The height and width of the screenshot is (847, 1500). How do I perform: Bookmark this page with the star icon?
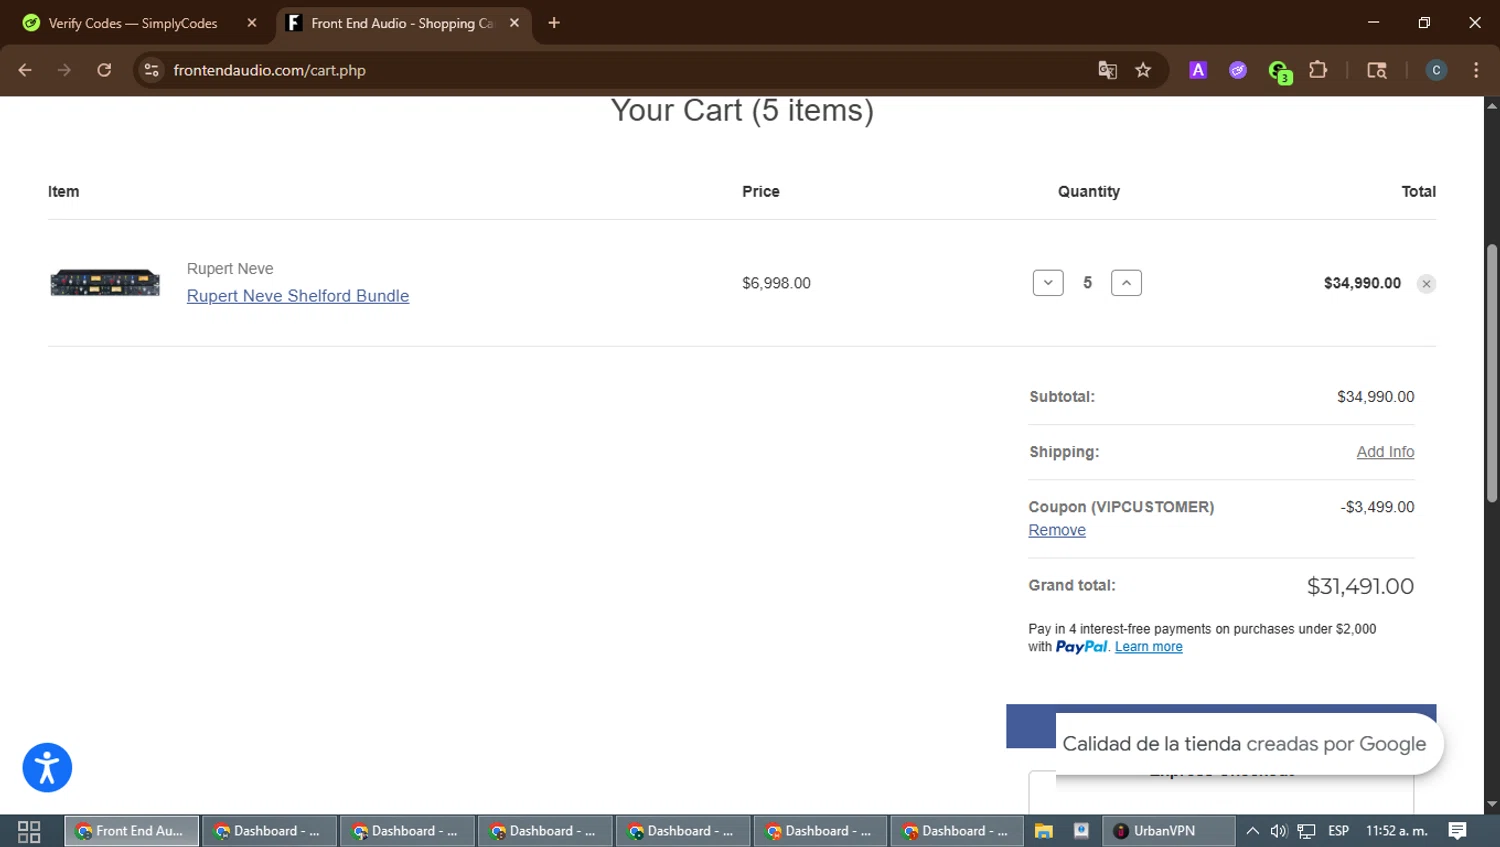(1143, 70)
